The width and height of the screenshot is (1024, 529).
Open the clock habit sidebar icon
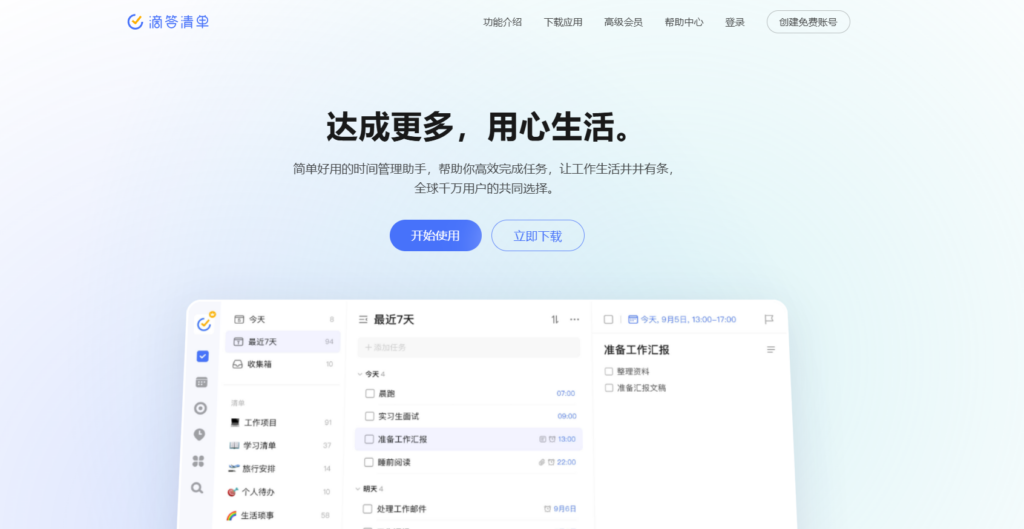click(x=199, y=434)
